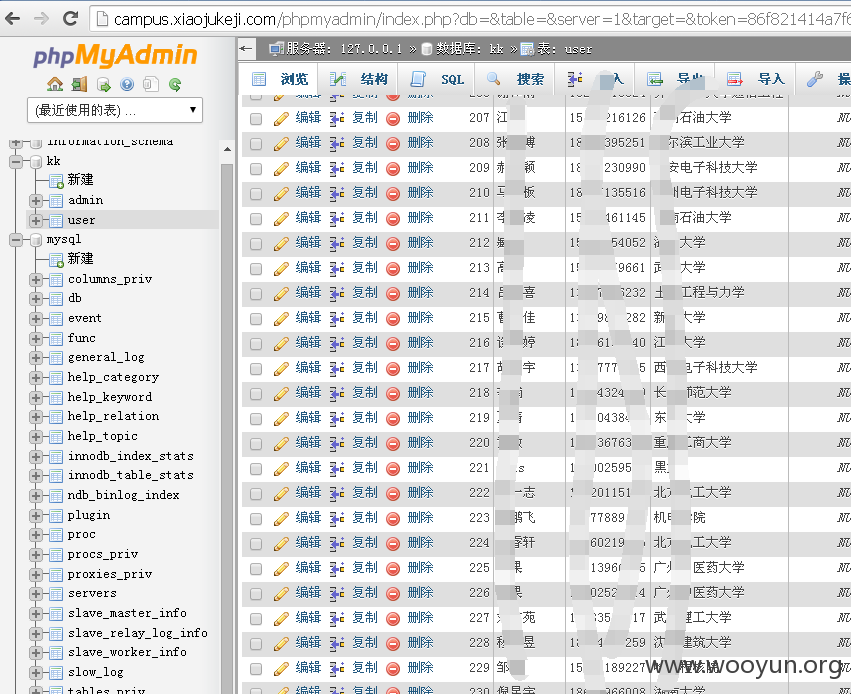Open phpMyAdmin documentation help icon
Image resolution: width=851 pixels, height=694 pixels.
click(x=127, y=84)
